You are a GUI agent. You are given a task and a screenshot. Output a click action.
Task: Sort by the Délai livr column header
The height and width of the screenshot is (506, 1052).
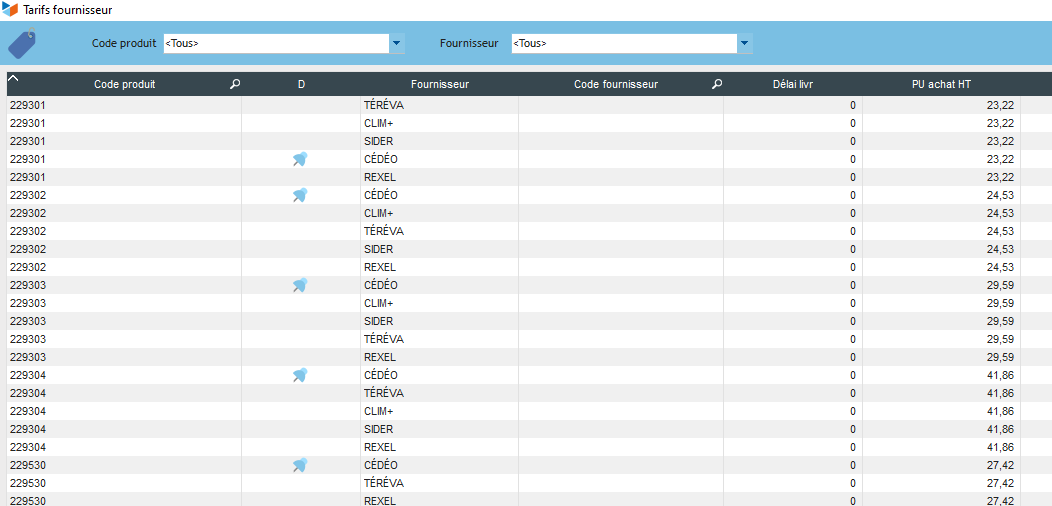coord(792,85)
